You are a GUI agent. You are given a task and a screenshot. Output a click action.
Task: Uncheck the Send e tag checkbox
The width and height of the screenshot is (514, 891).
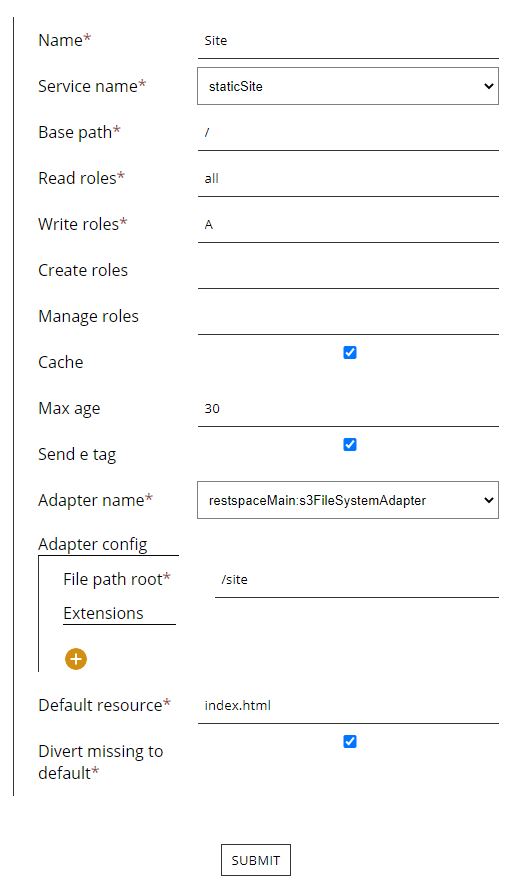(350, 444)
